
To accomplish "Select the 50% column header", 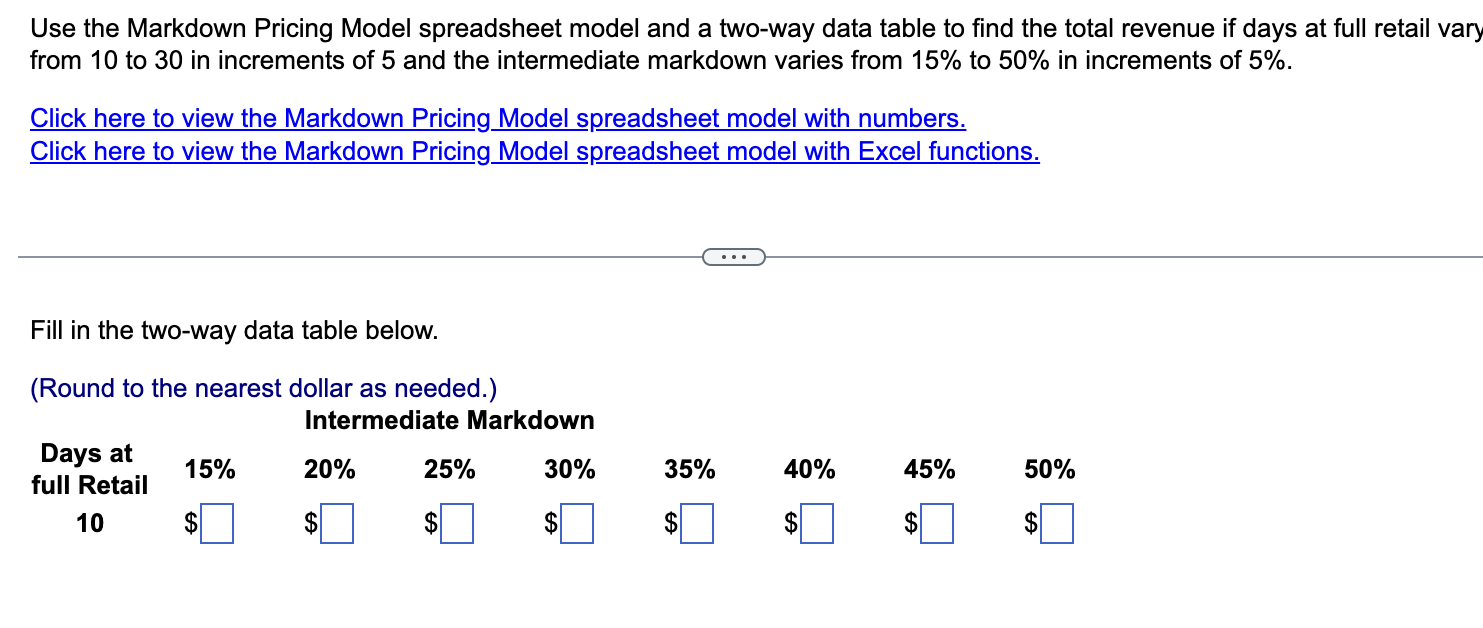I will click(1049, 468).
